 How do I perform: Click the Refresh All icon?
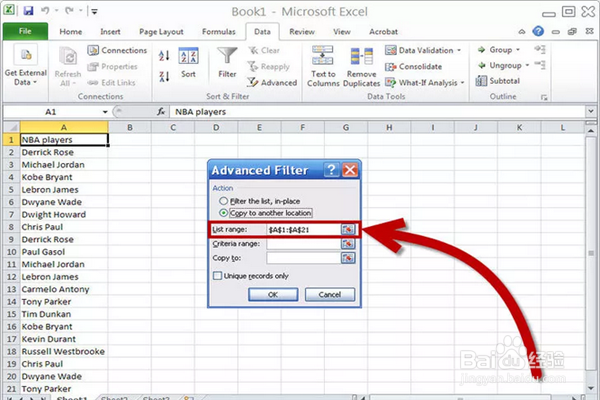click(68, 66)
